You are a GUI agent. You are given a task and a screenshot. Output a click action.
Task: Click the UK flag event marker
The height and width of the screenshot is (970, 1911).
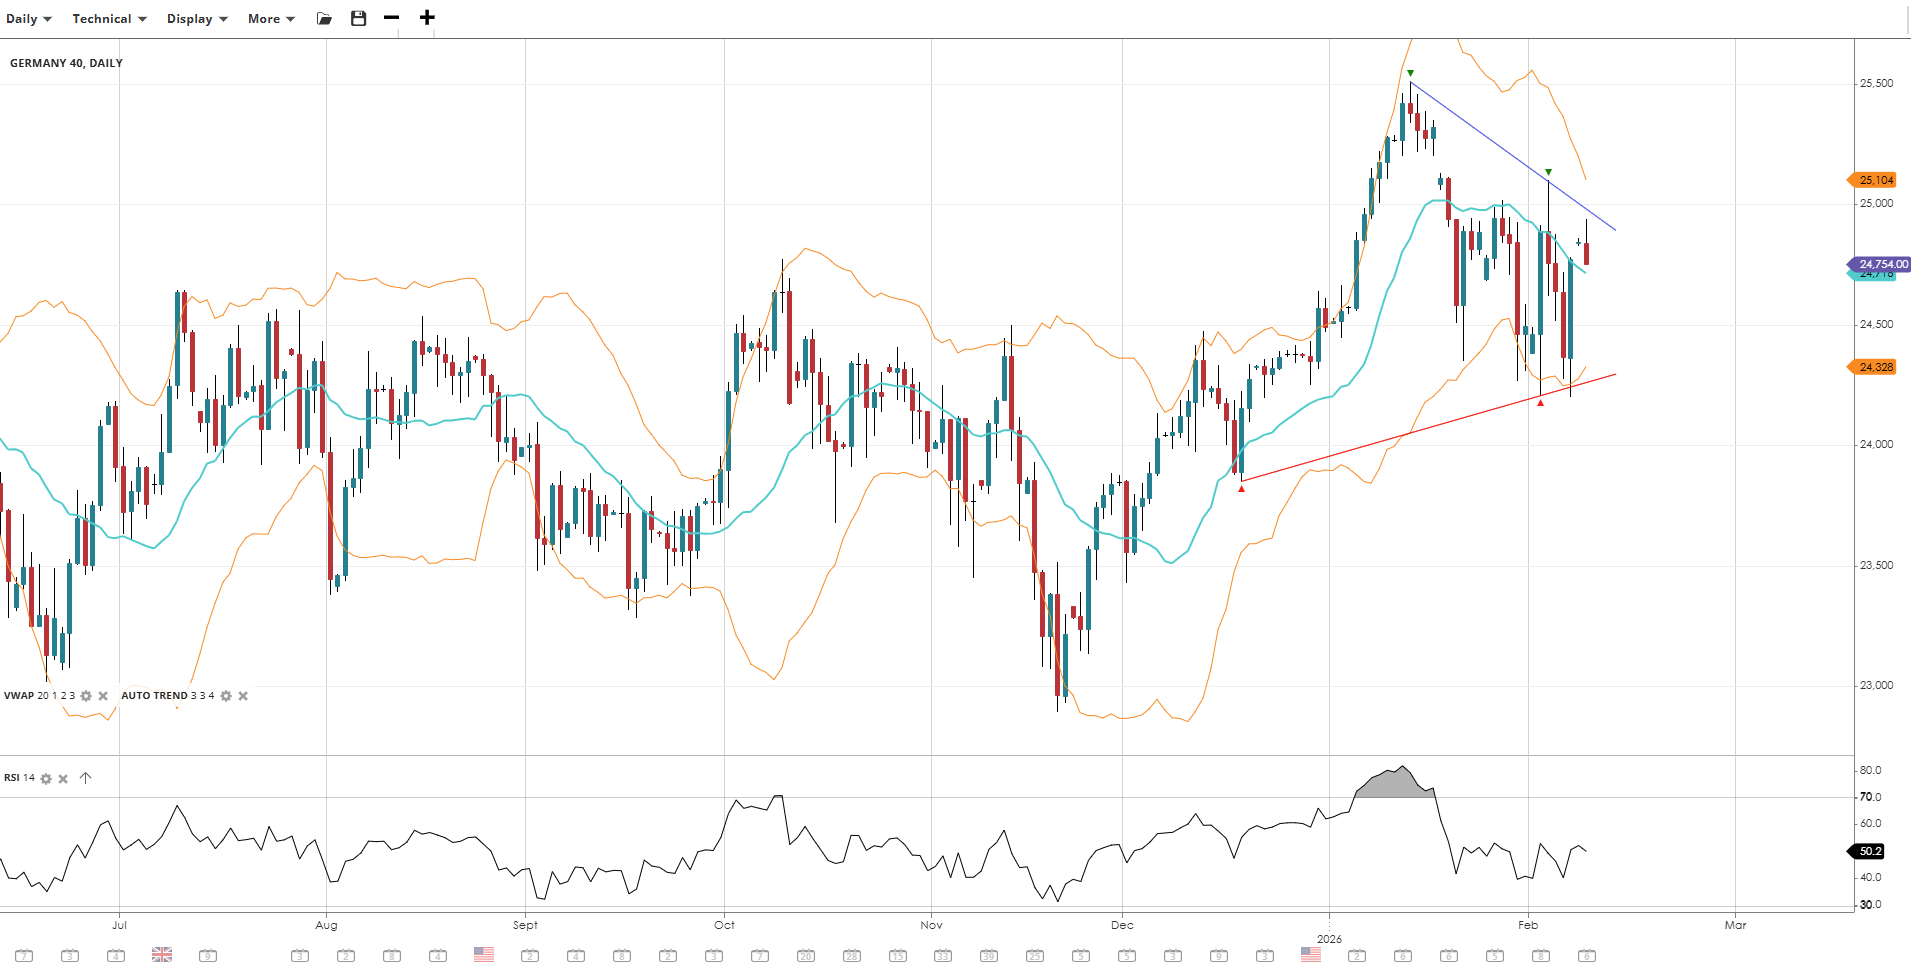pos(162,955)
